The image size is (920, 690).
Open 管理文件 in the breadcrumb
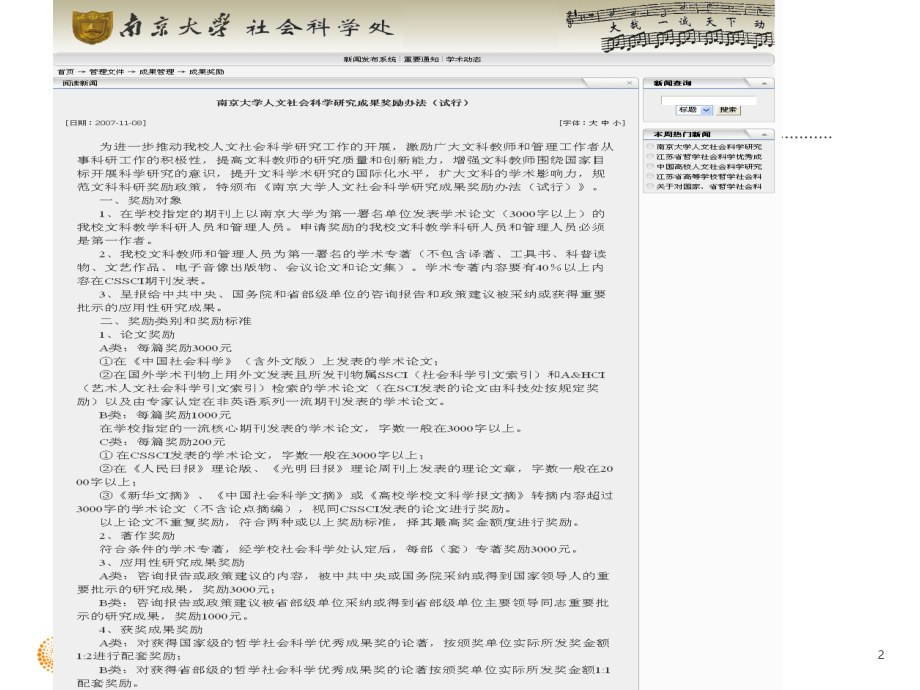(106, 72)
